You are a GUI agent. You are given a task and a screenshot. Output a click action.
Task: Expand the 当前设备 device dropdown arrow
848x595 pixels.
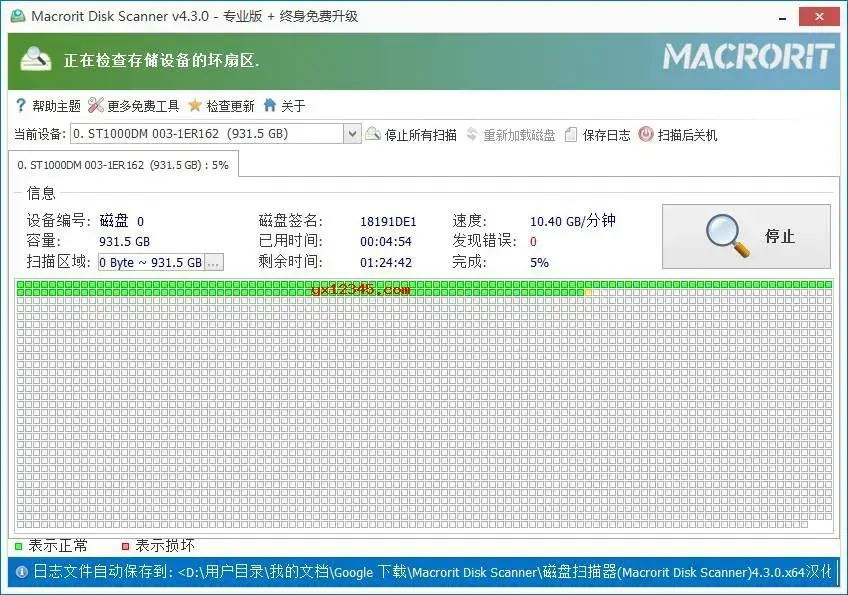tap(352, 134)
